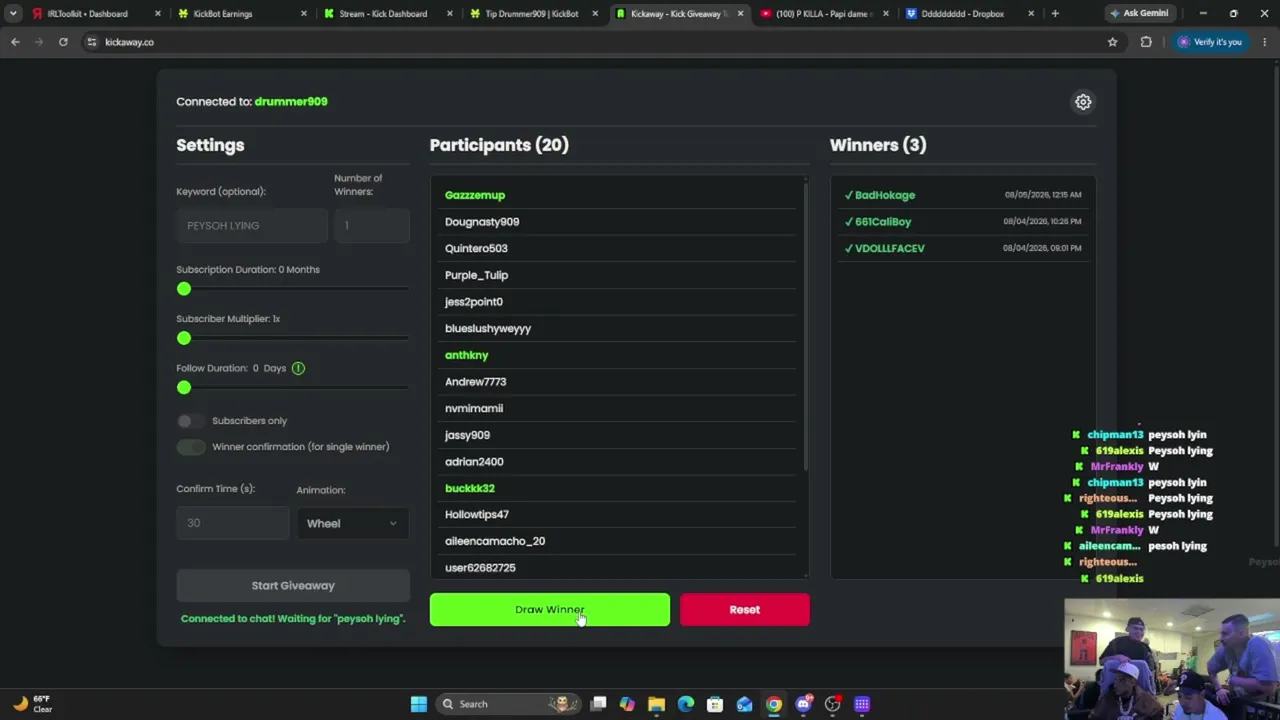Click the Start Giveaway button

click(293, 586)
